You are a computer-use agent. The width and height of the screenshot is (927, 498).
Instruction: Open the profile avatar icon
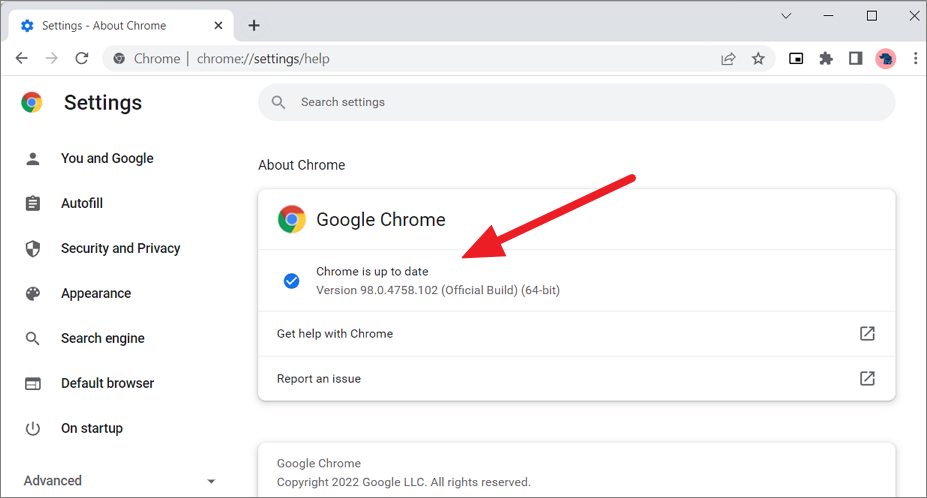tap(885, 59)
